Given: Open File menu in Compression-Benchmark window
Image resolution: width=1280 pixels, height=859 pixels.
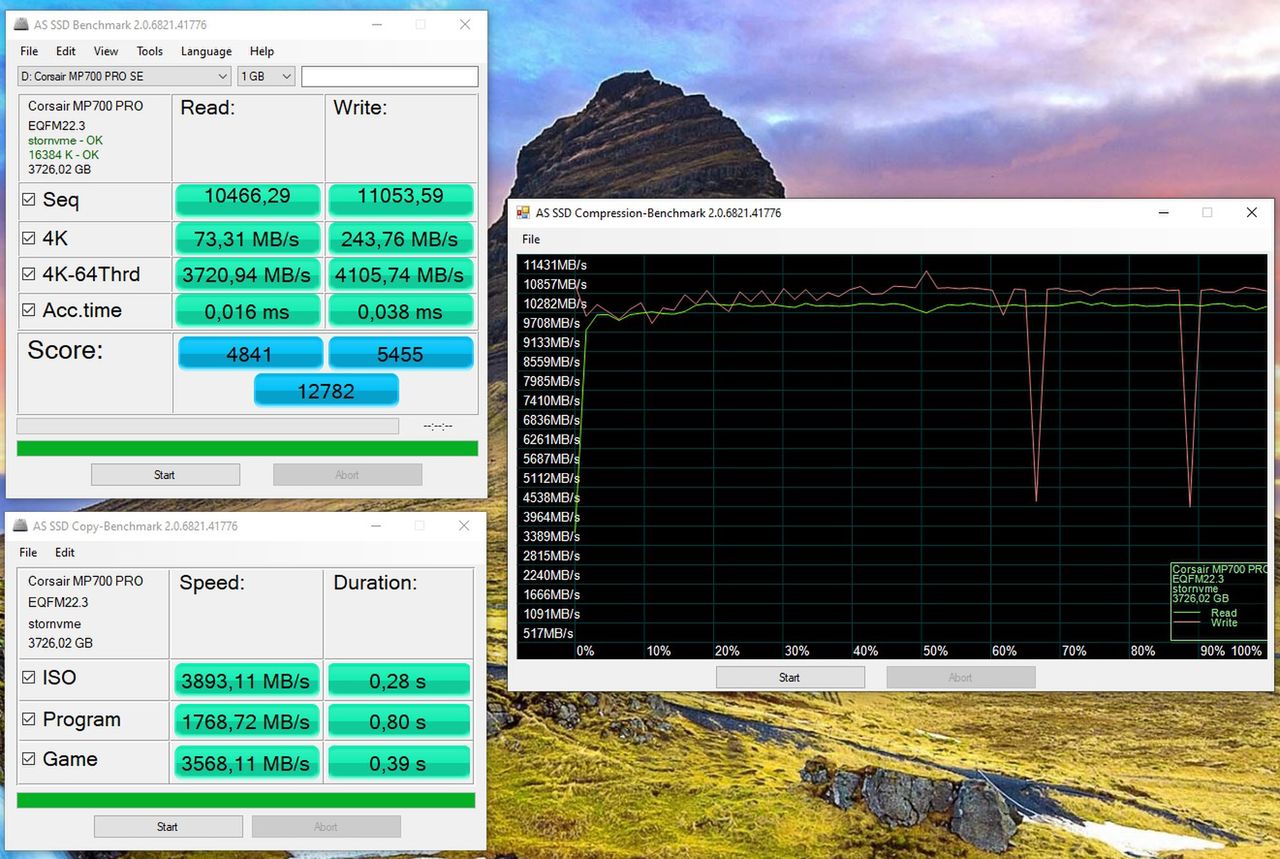Looking at the screenshot, I should click(531, 239).
